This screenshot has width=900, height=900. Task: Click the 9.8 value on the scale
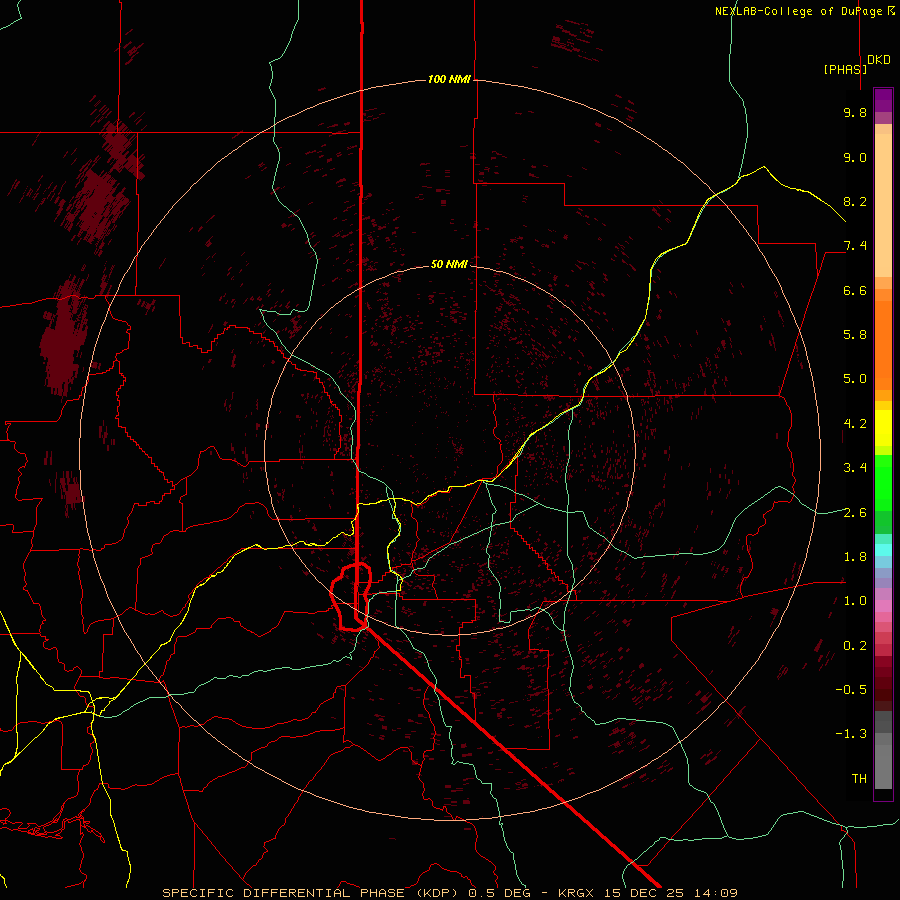click(855, 112)
